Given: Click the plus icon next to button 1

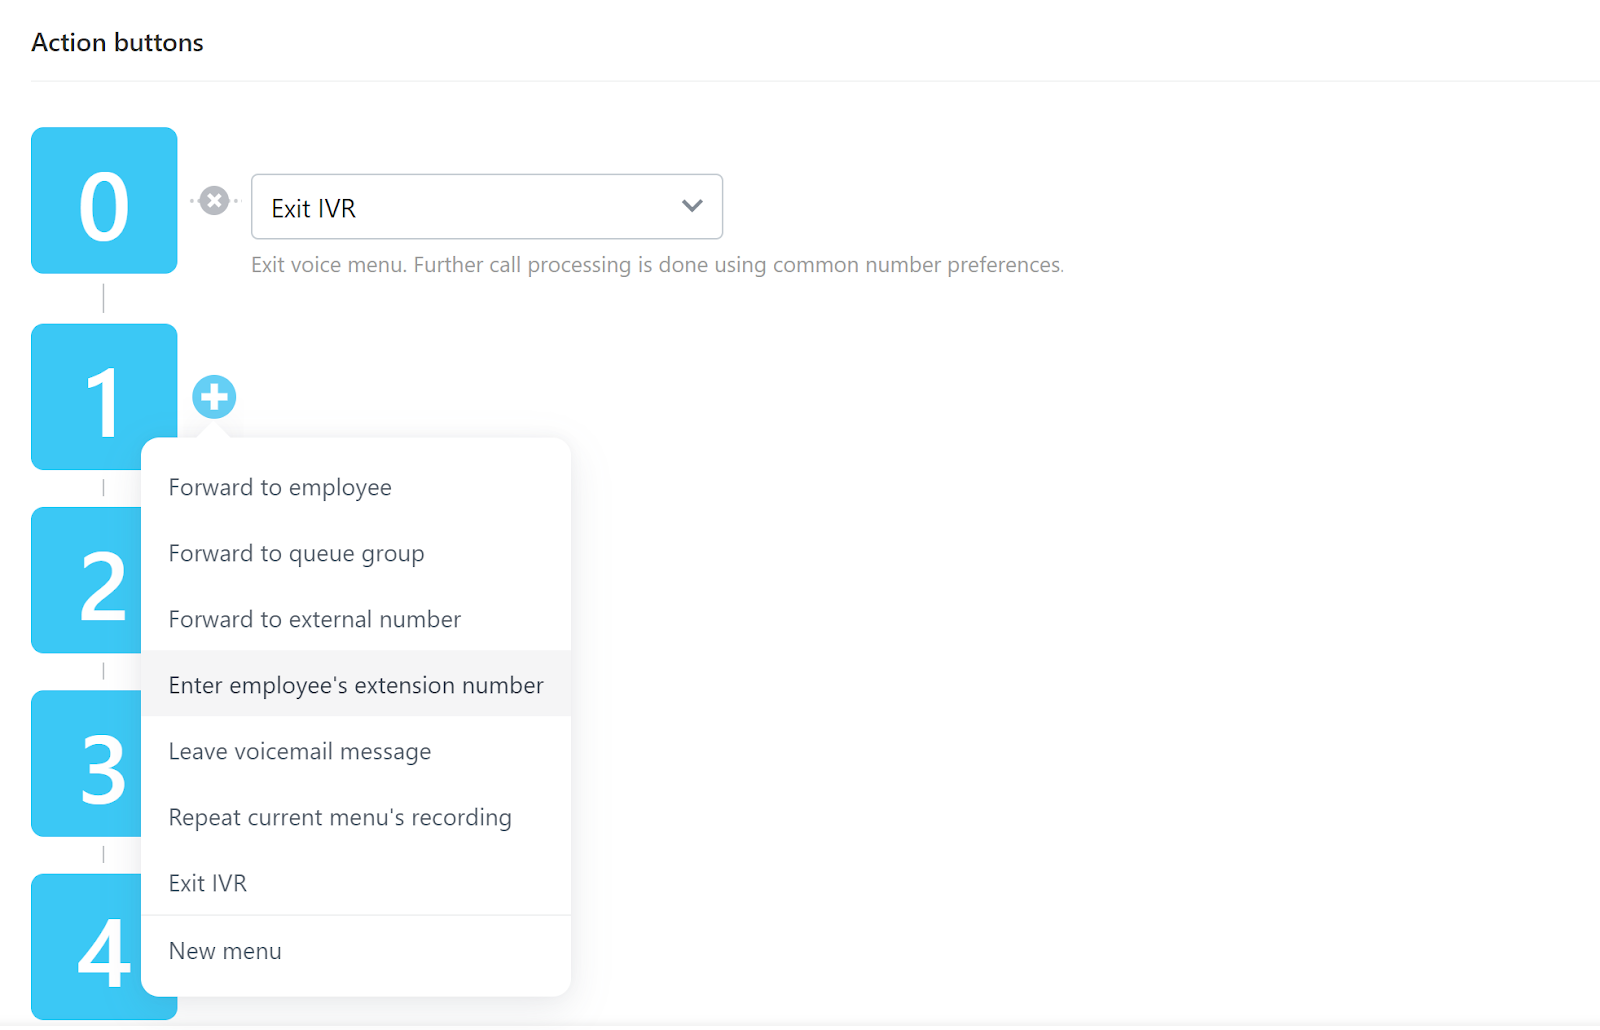Looking at the screenshot, I should click(214, 397).
